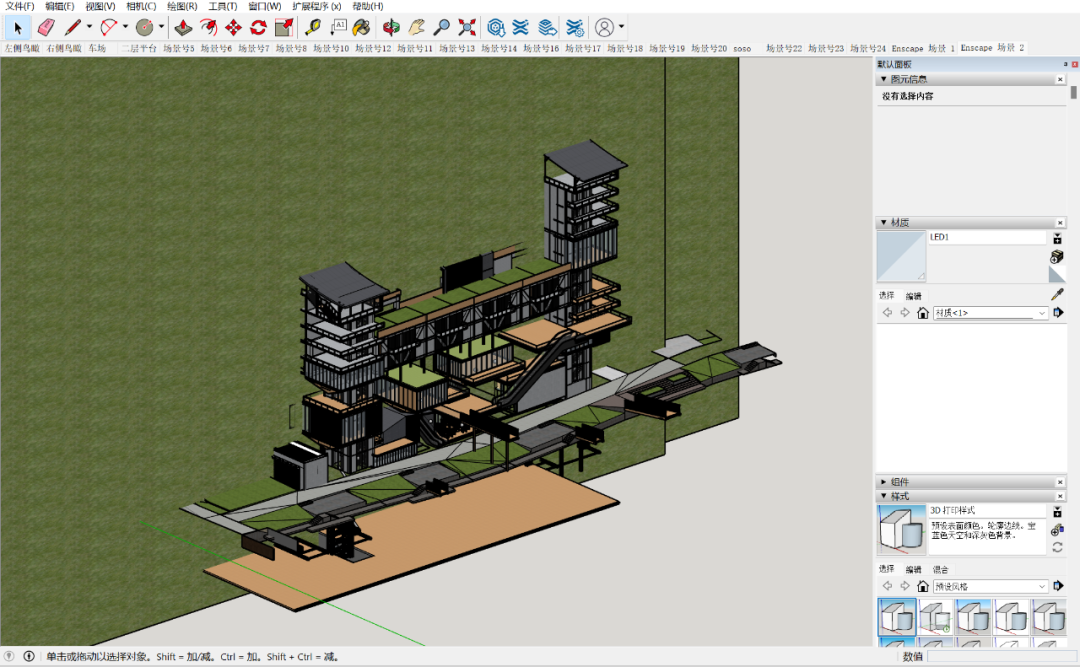Select the Scale tool

(x=284, y=28)
